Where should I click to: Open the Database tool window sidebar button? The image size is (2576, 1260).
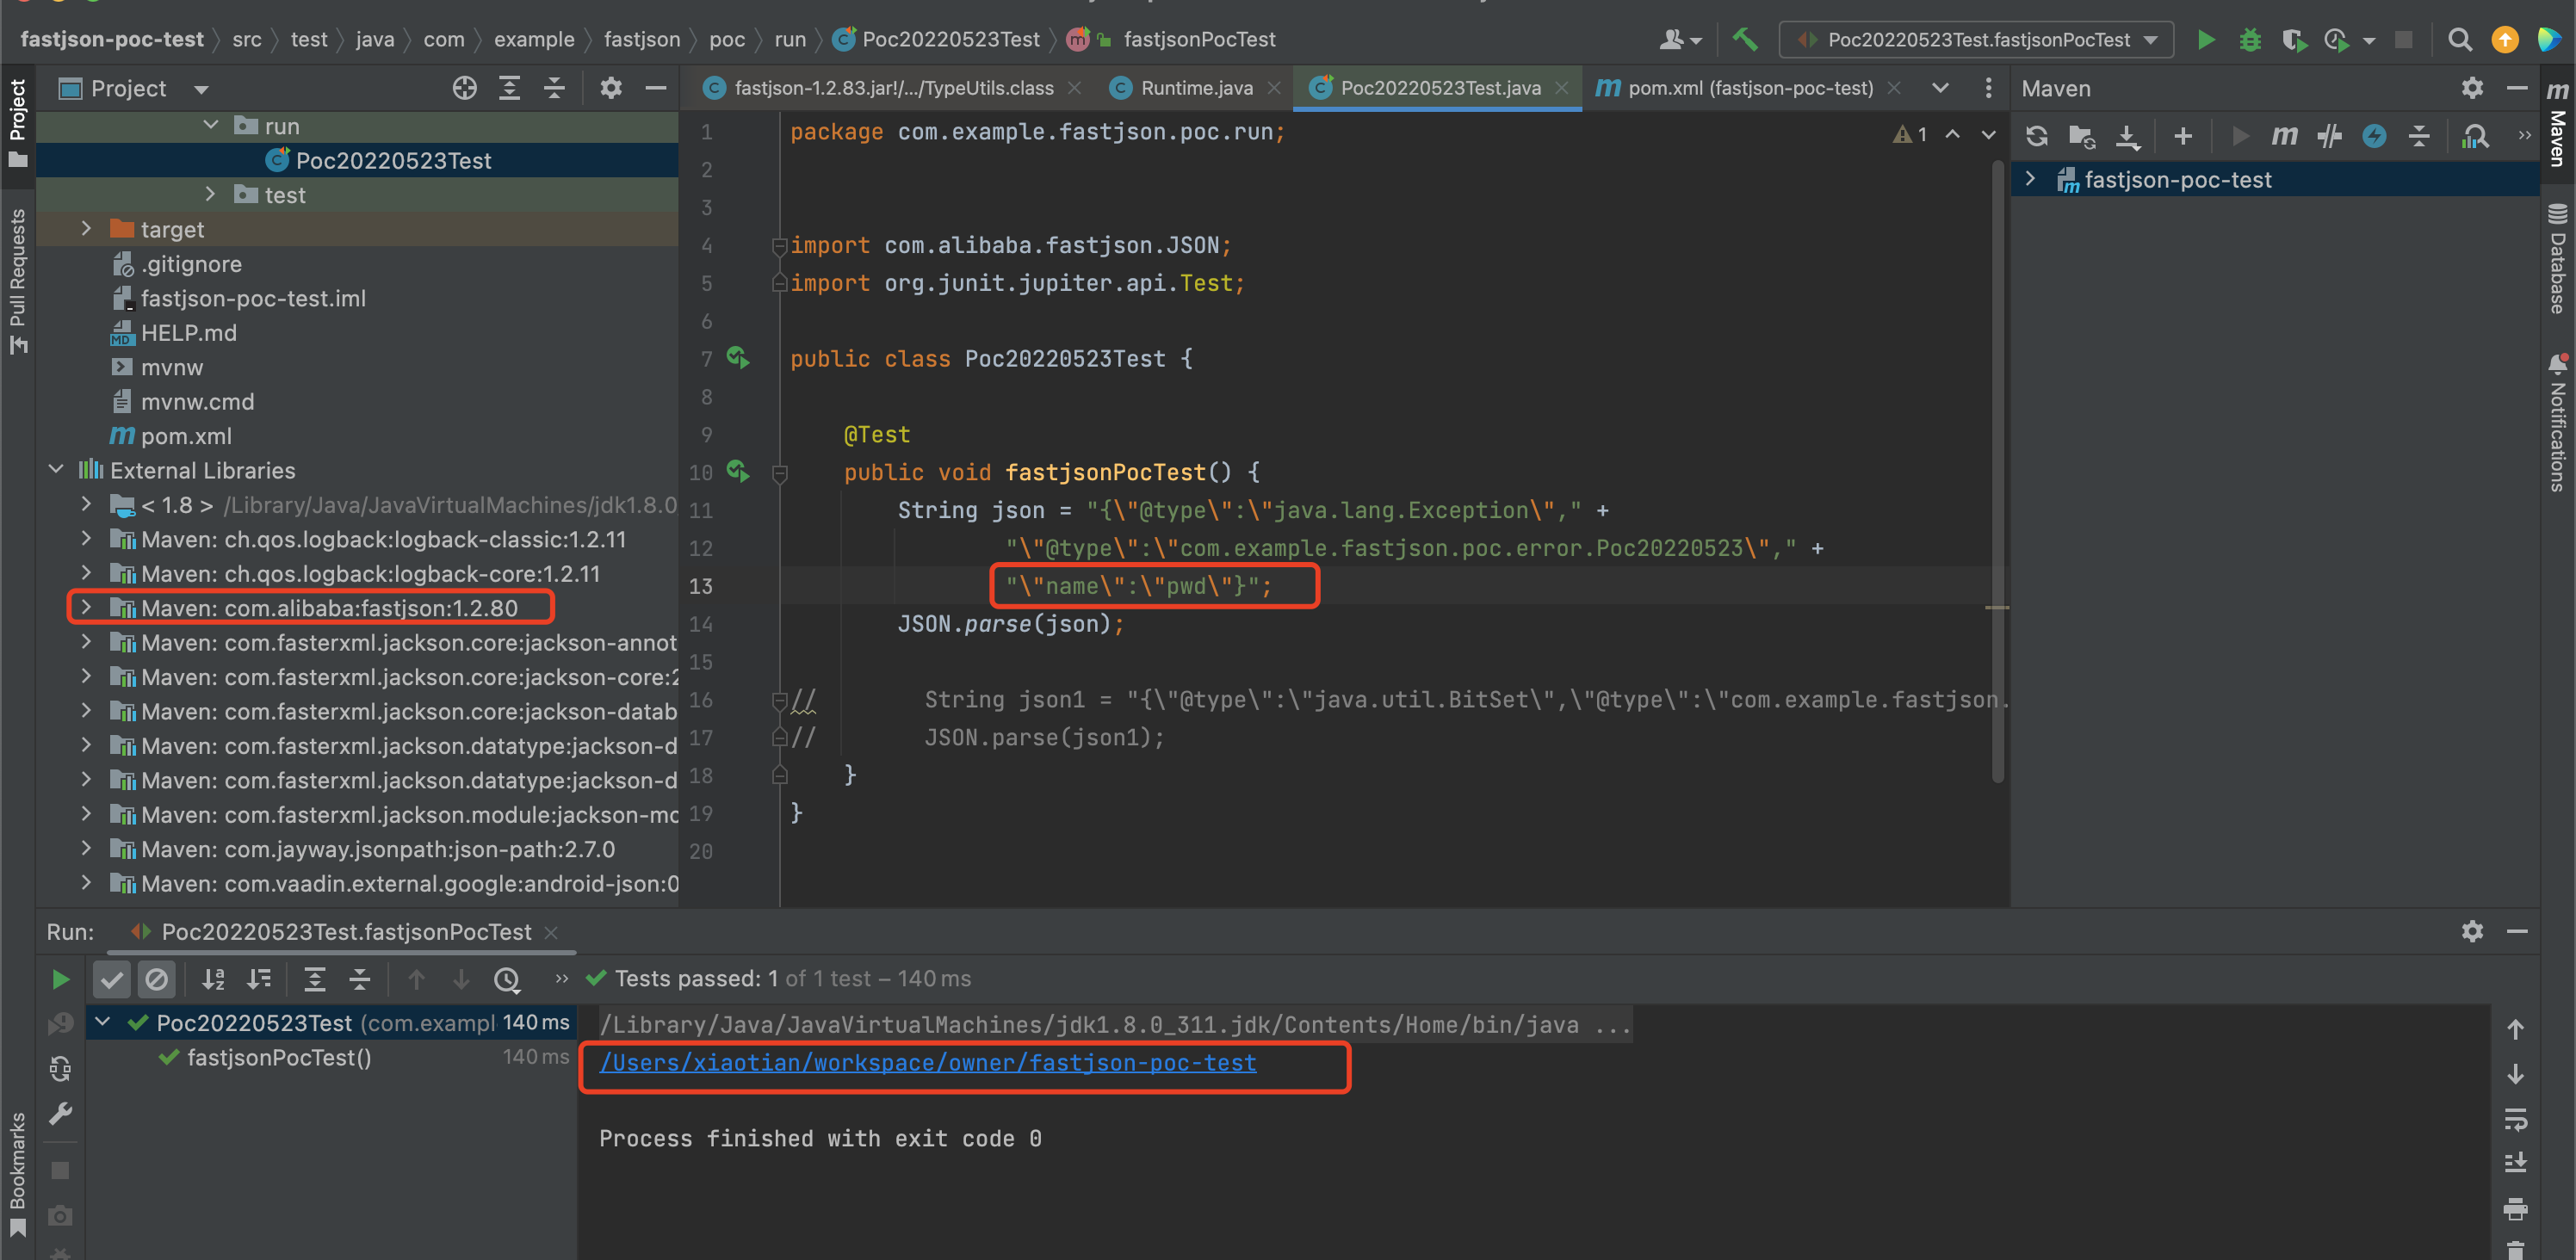[2558, 260]
